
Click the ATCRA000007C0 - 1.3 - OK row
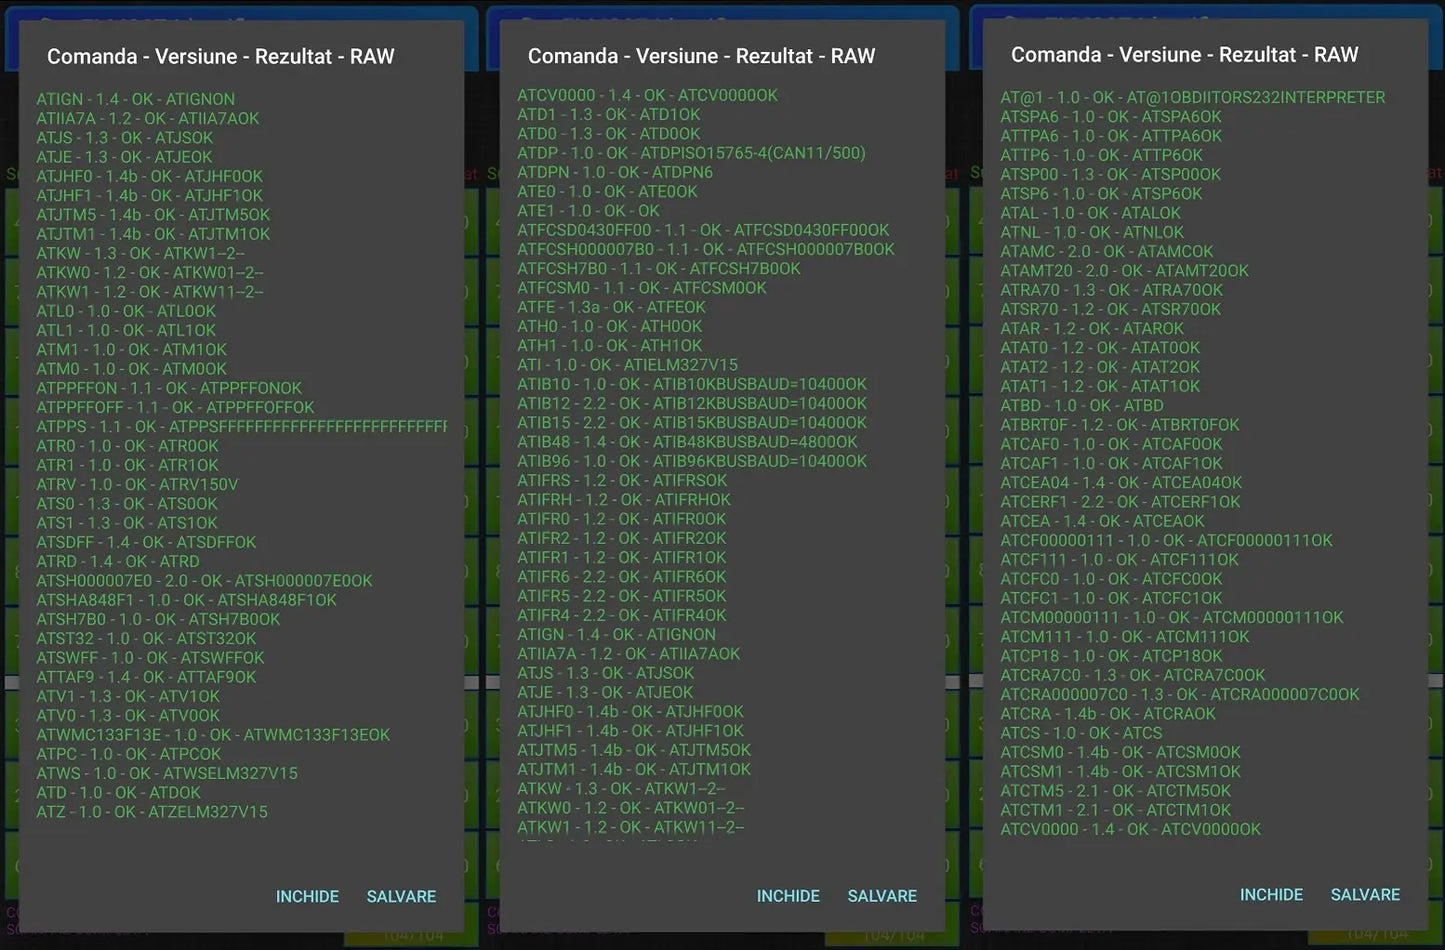(1180, 695)
